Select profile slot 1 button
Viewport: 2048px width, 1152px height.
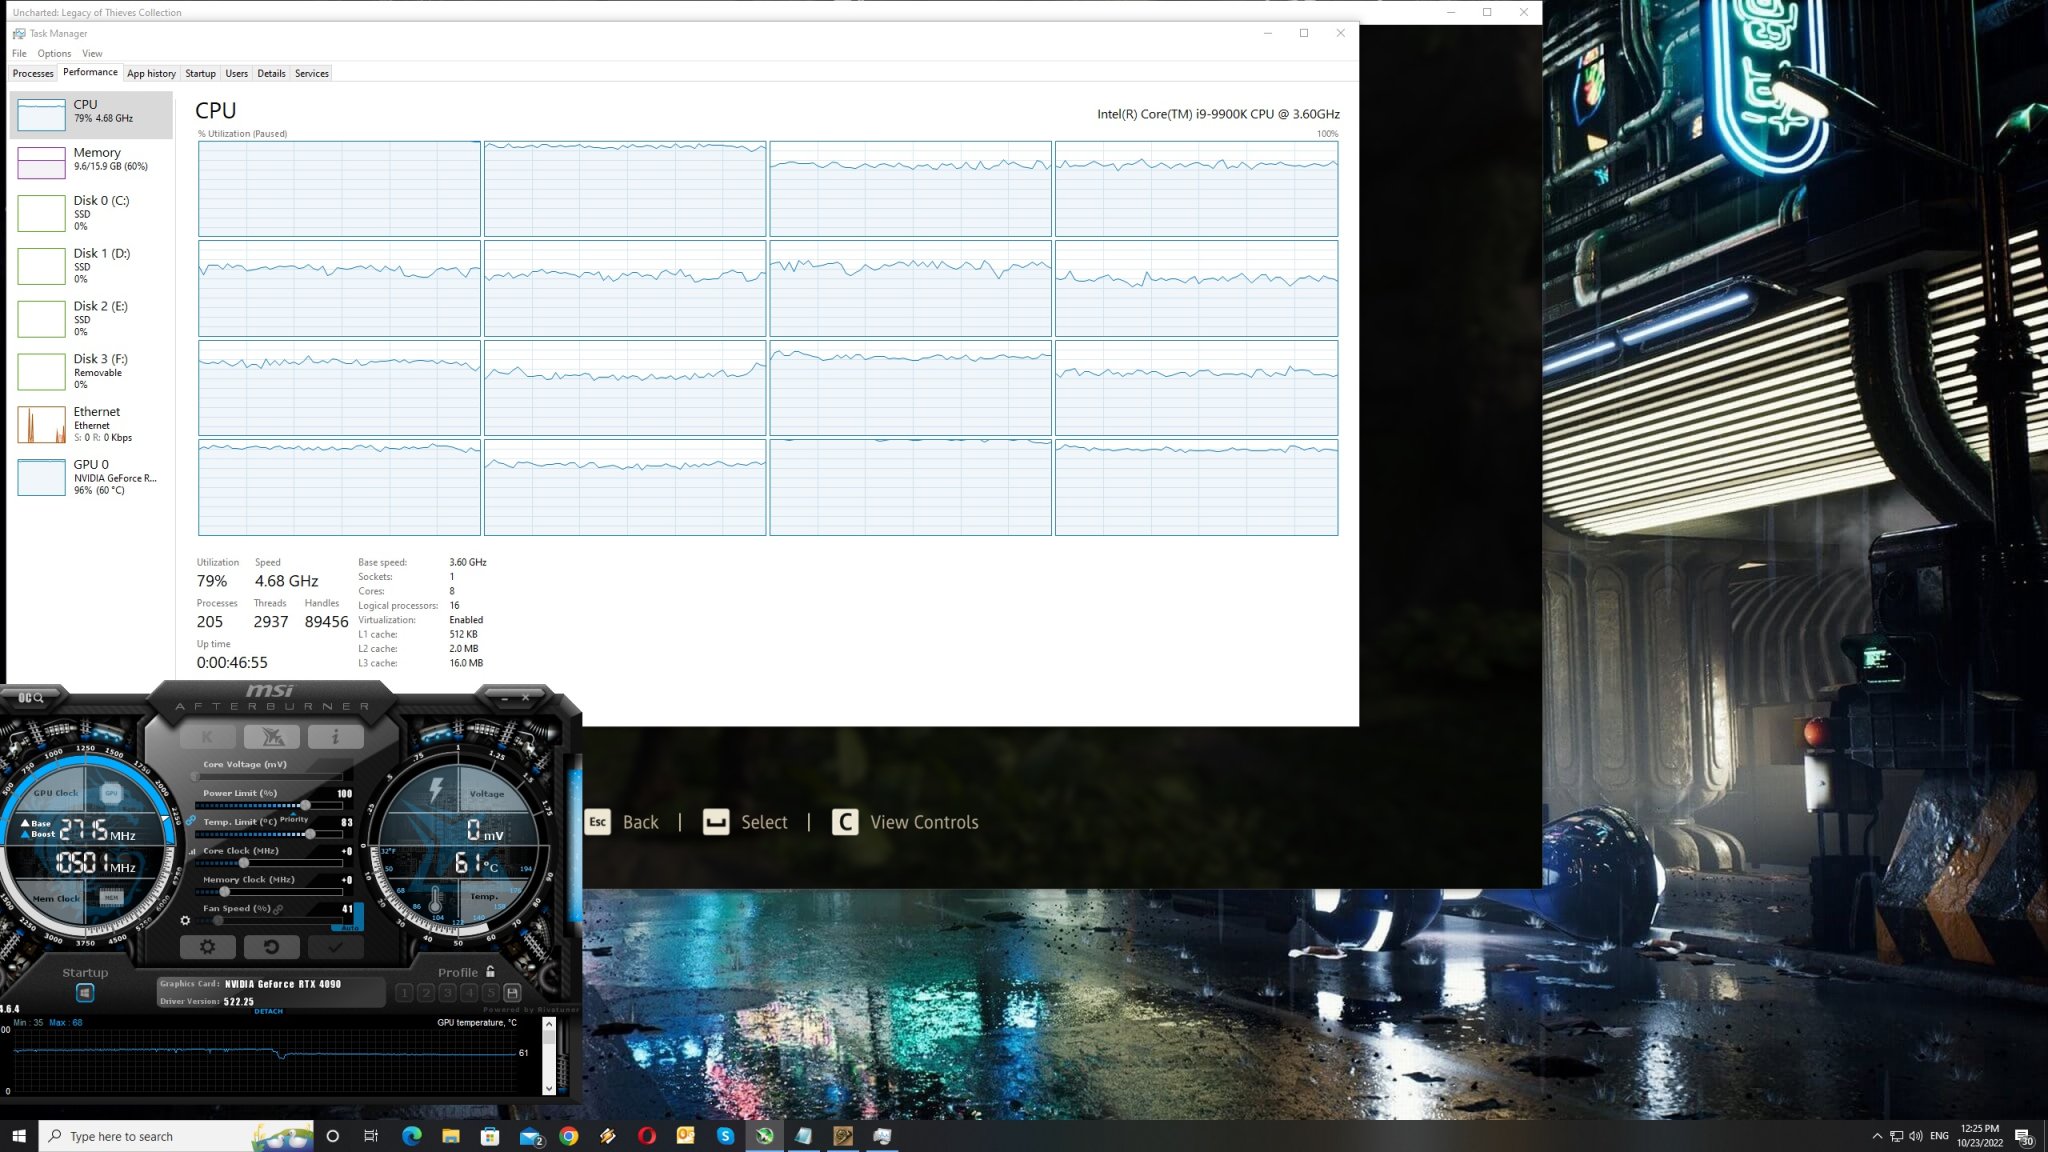tap(404, 993)
